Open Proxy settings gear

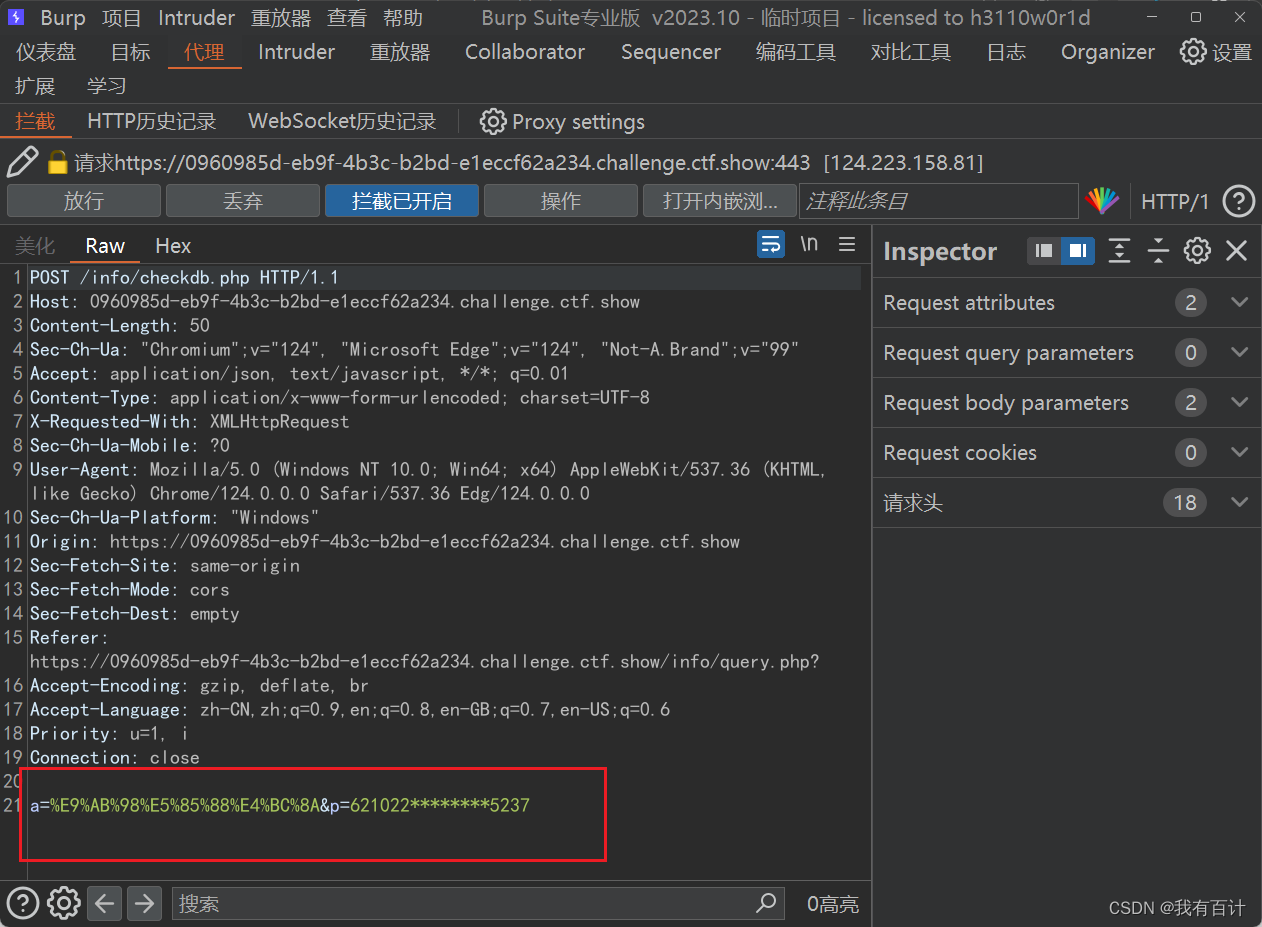coord(492,122)
